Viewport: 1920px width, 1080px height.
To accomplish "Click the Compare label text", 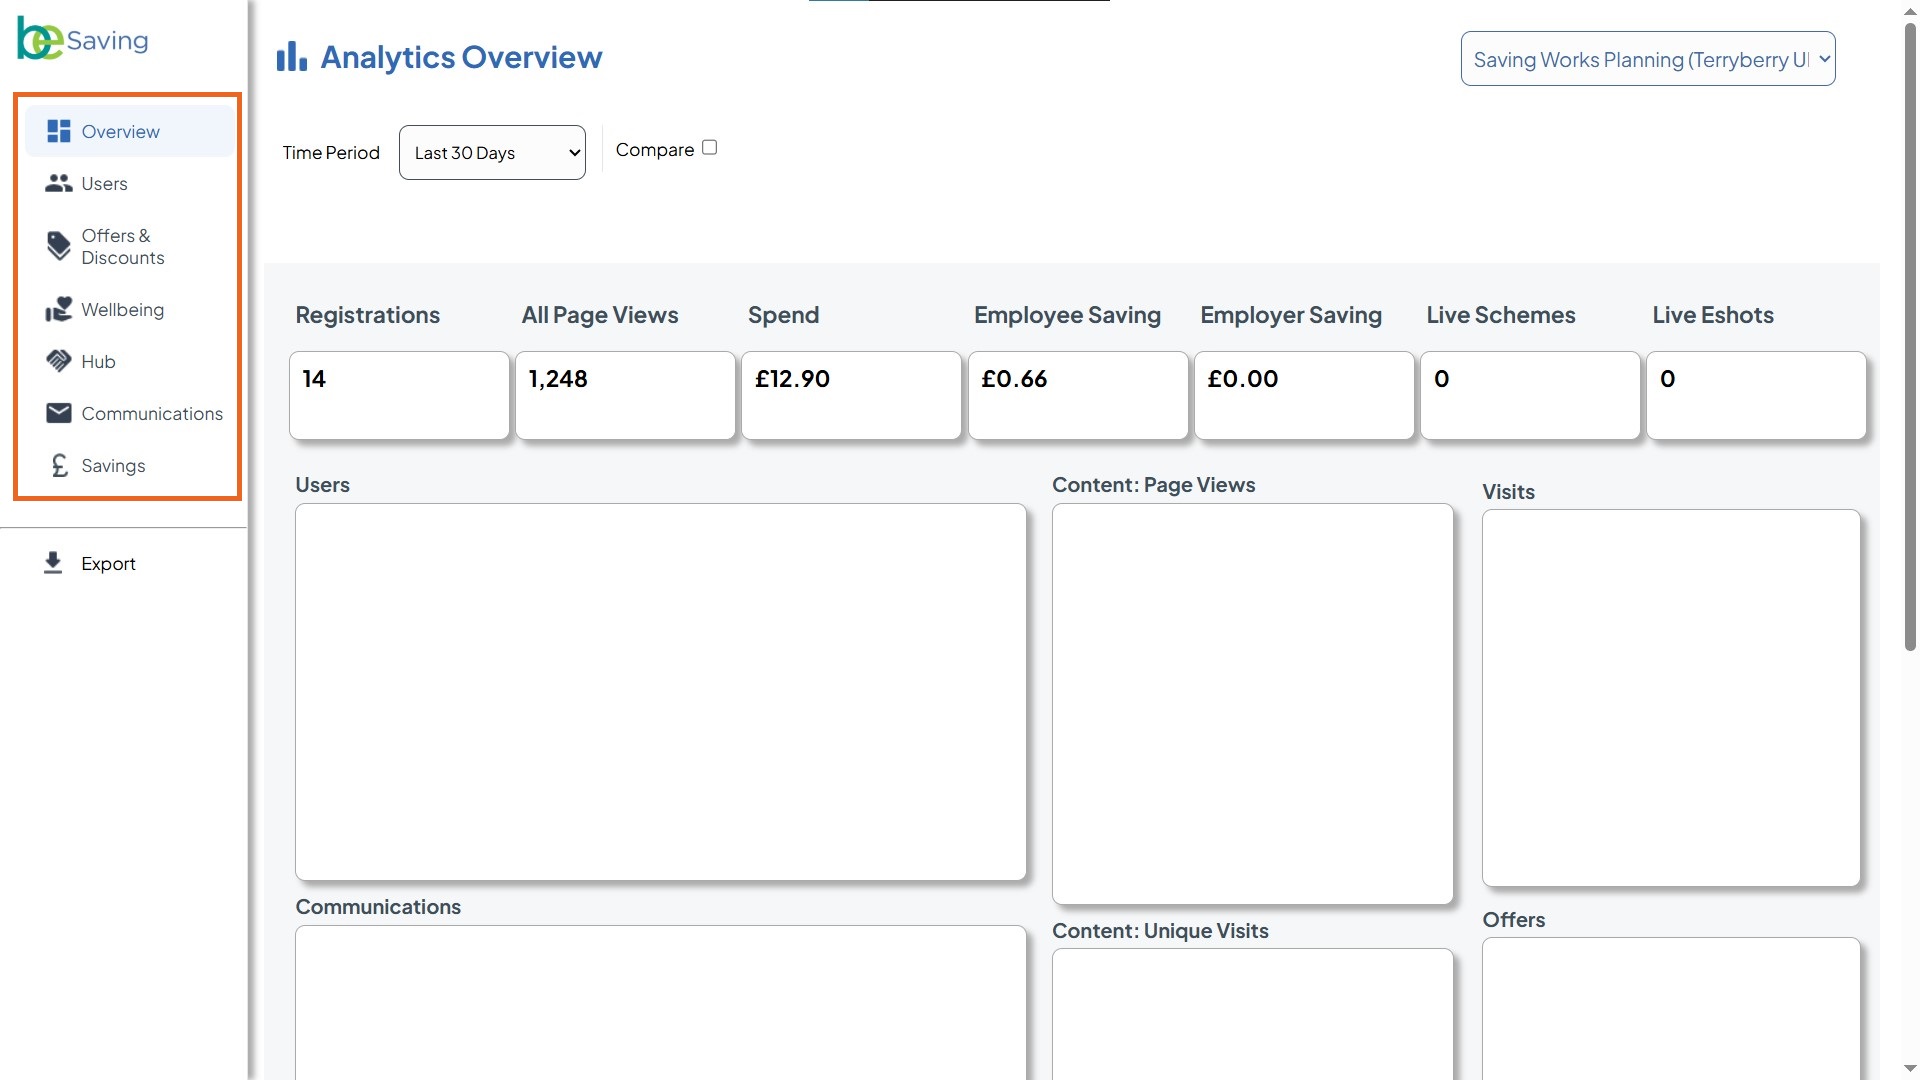I will (x=655, y=149).
